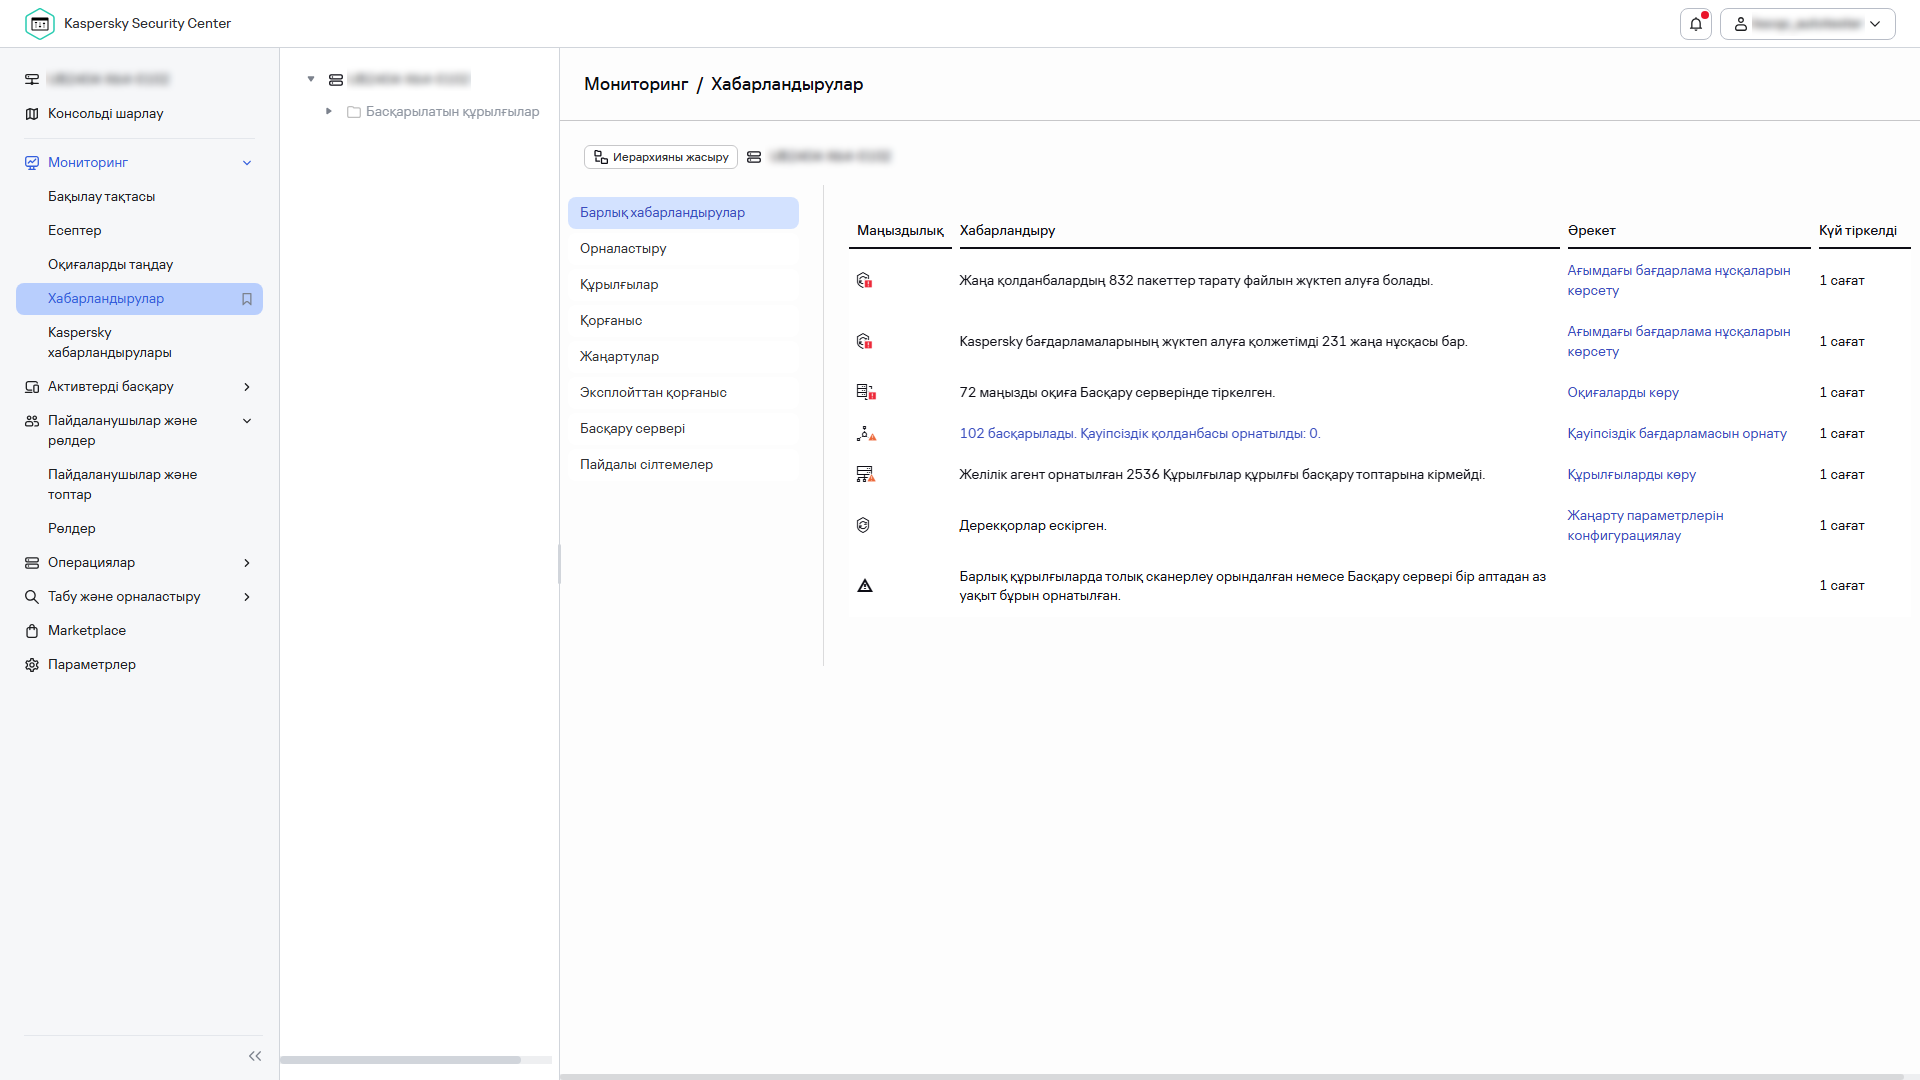Click the Marketplace bag icon
Image resolution: width=1920 pixels, height=1080 pixels.
pos(32,631)
